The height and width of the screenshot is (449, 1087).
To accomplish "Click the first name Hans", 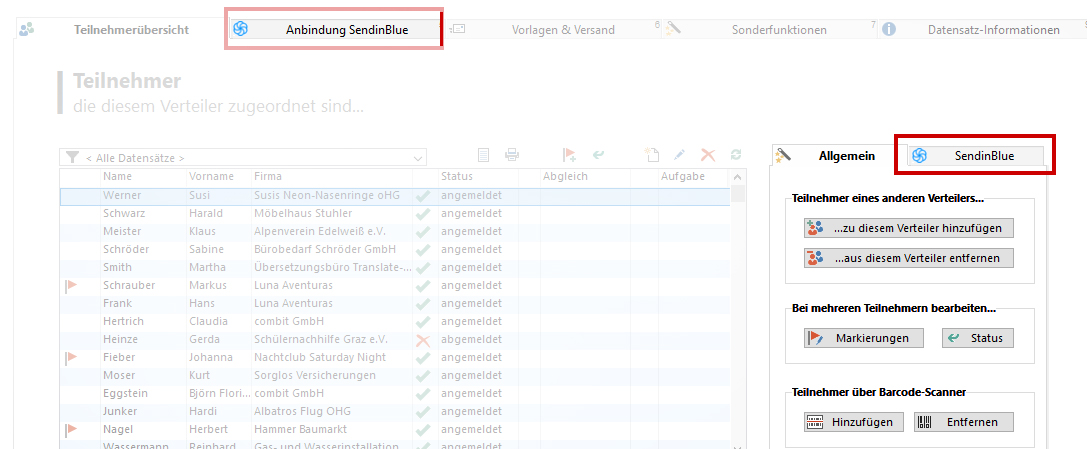I will (x=200, y=303).
